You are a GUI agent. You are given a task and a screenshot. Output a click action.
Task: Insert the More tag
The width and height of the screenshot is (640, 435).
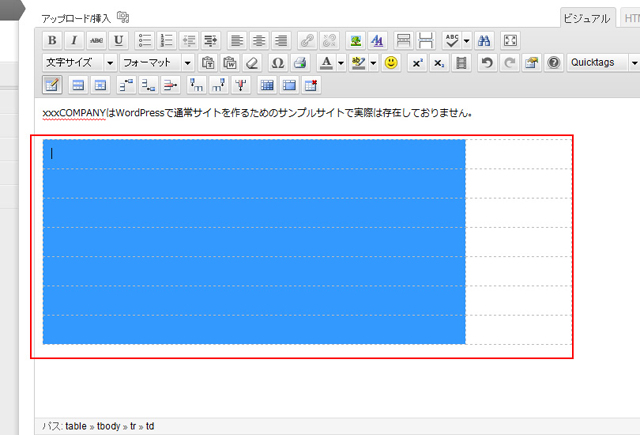[404, 40]
